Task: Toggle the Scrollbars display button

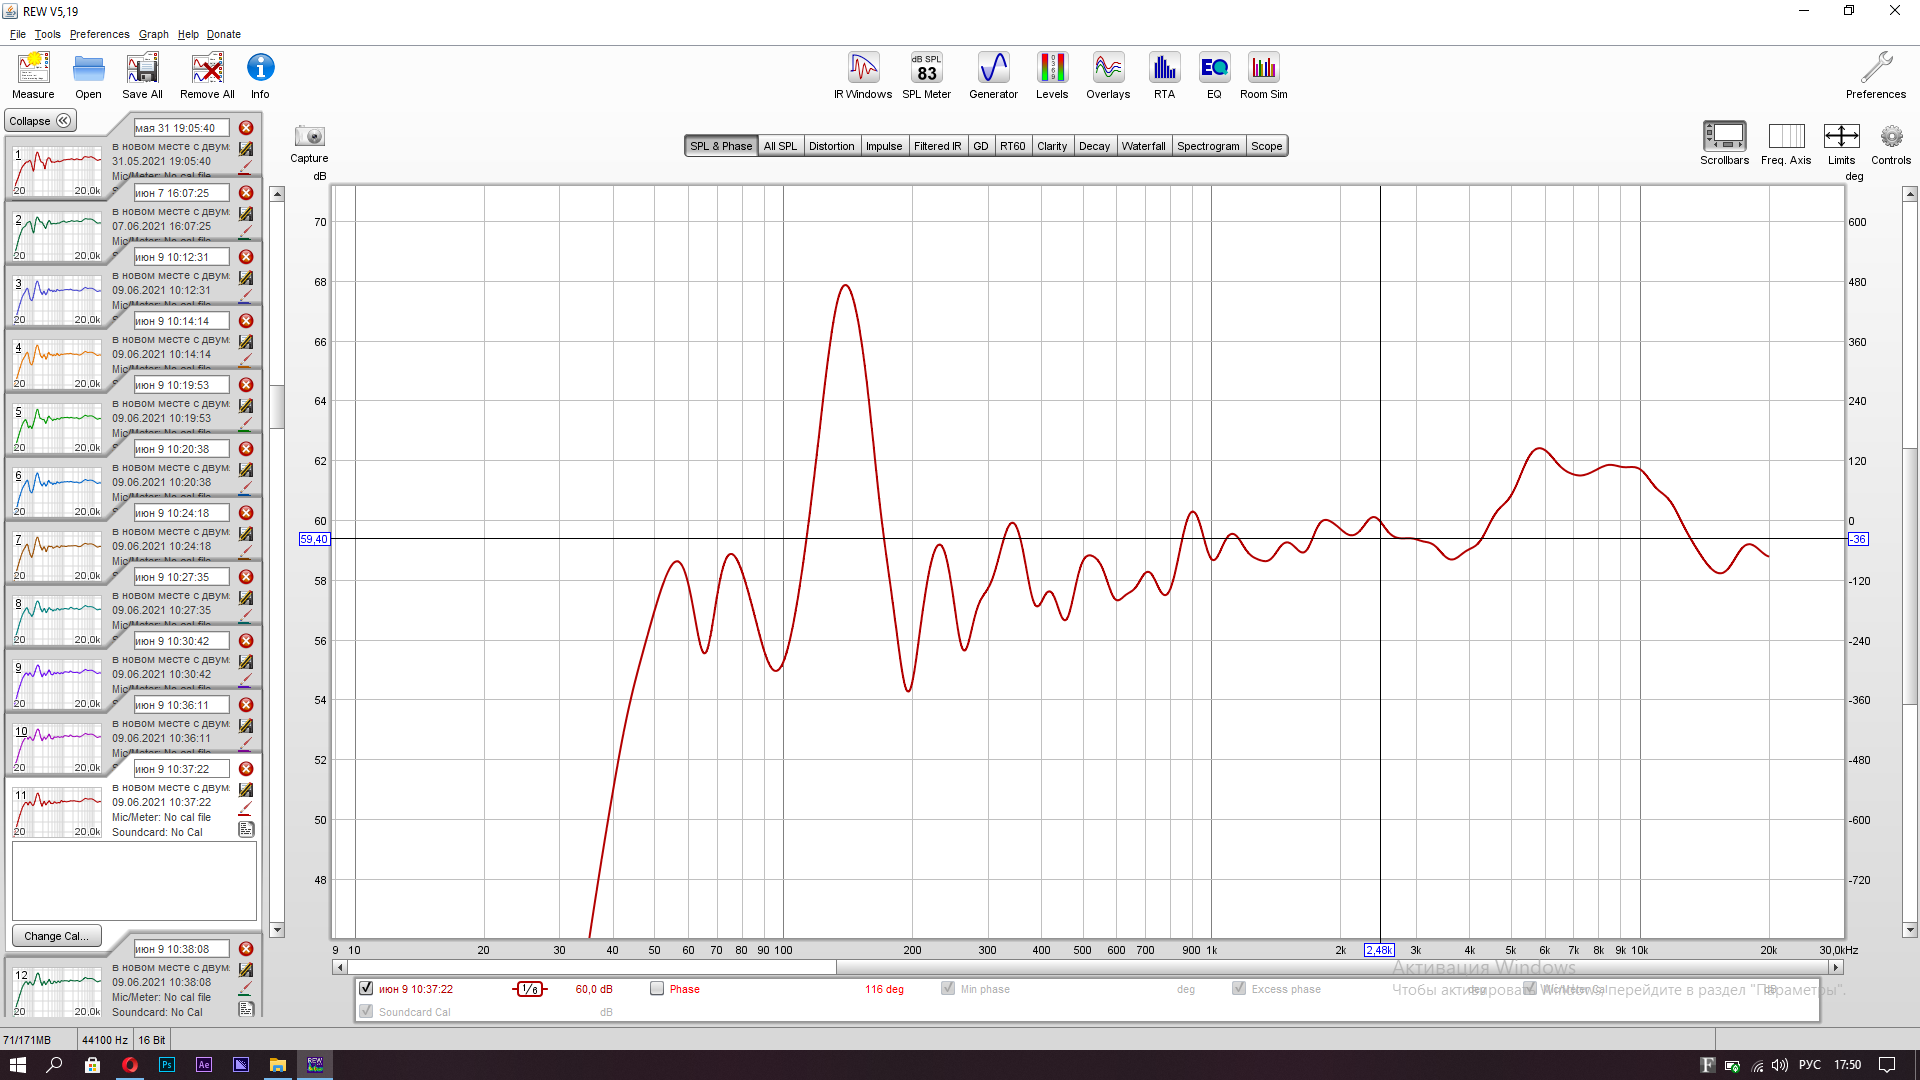Action: [1724, 137]
